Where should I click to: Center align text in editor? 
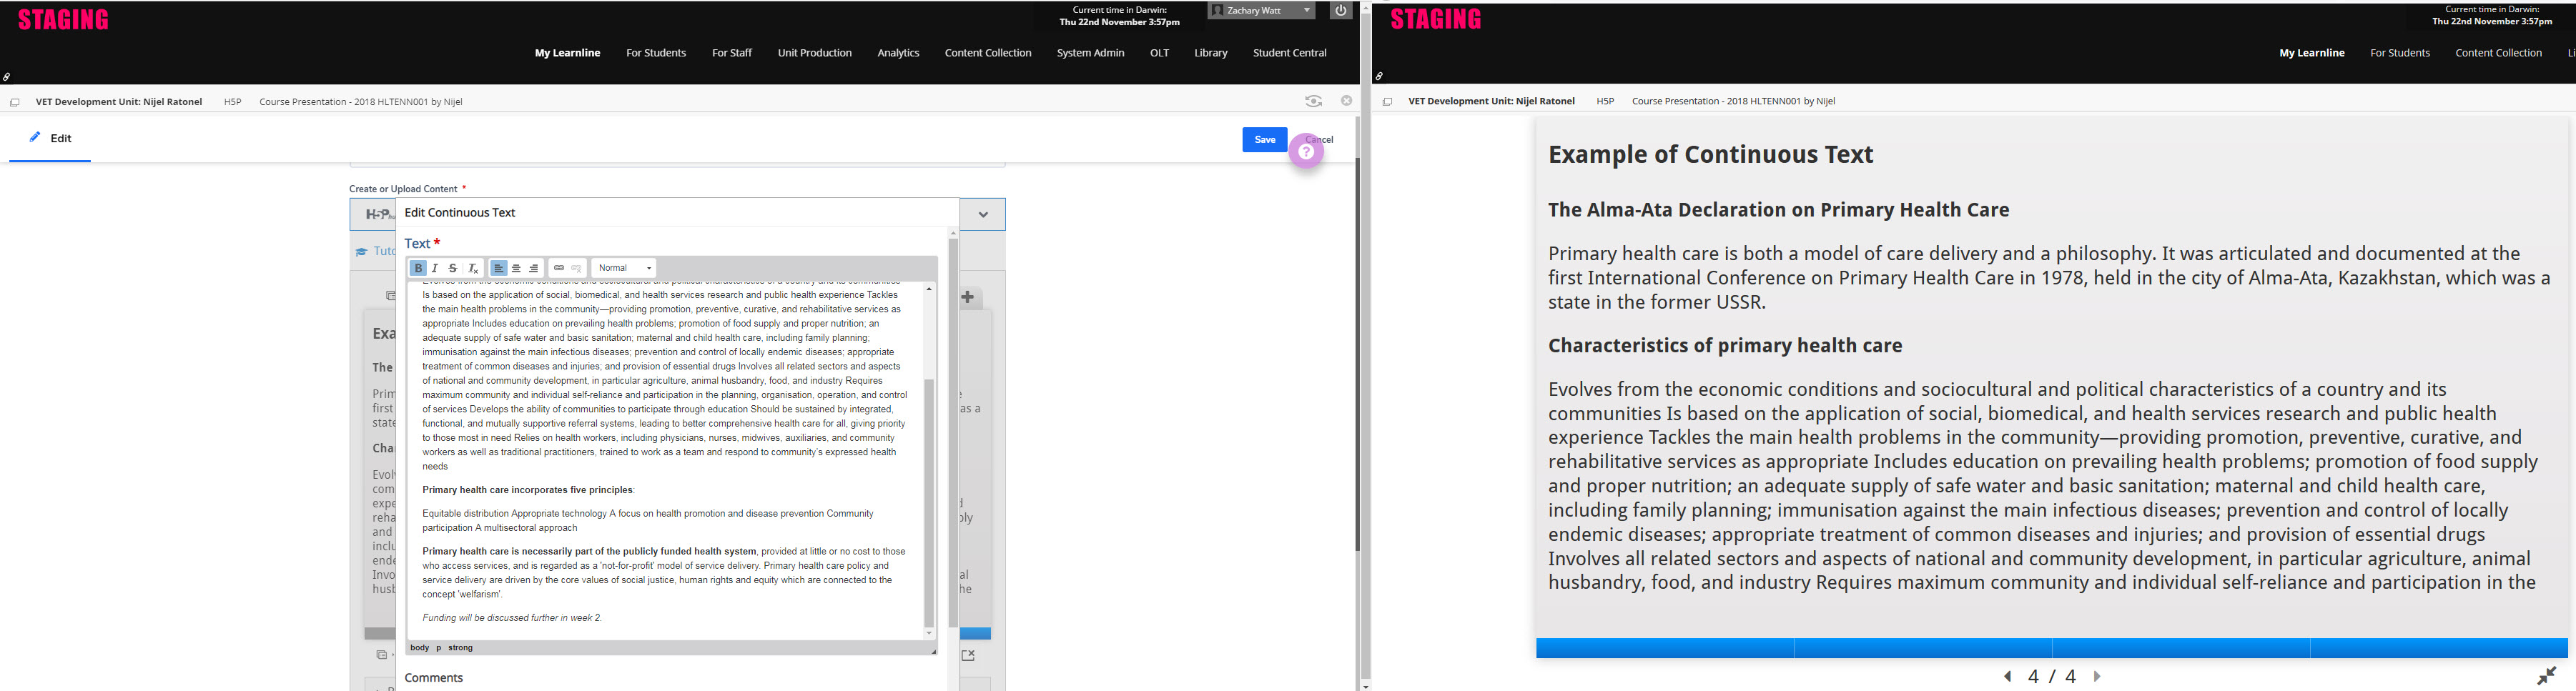click(516, 268)
